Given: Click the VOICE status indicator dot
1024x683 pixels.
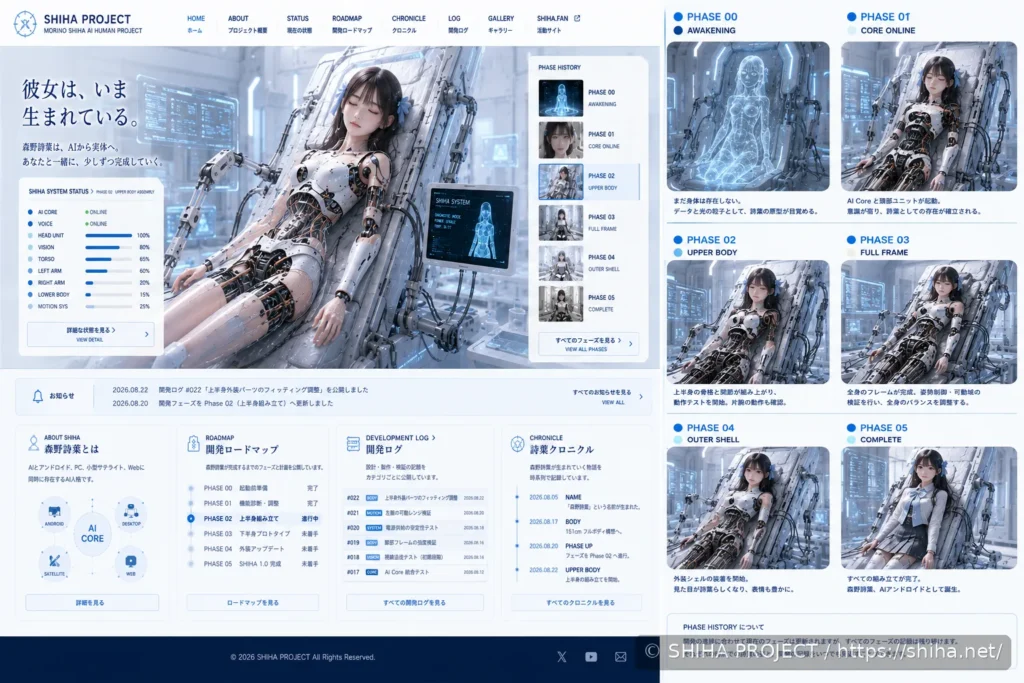Looking at the screenshot, I should (30, 223).
